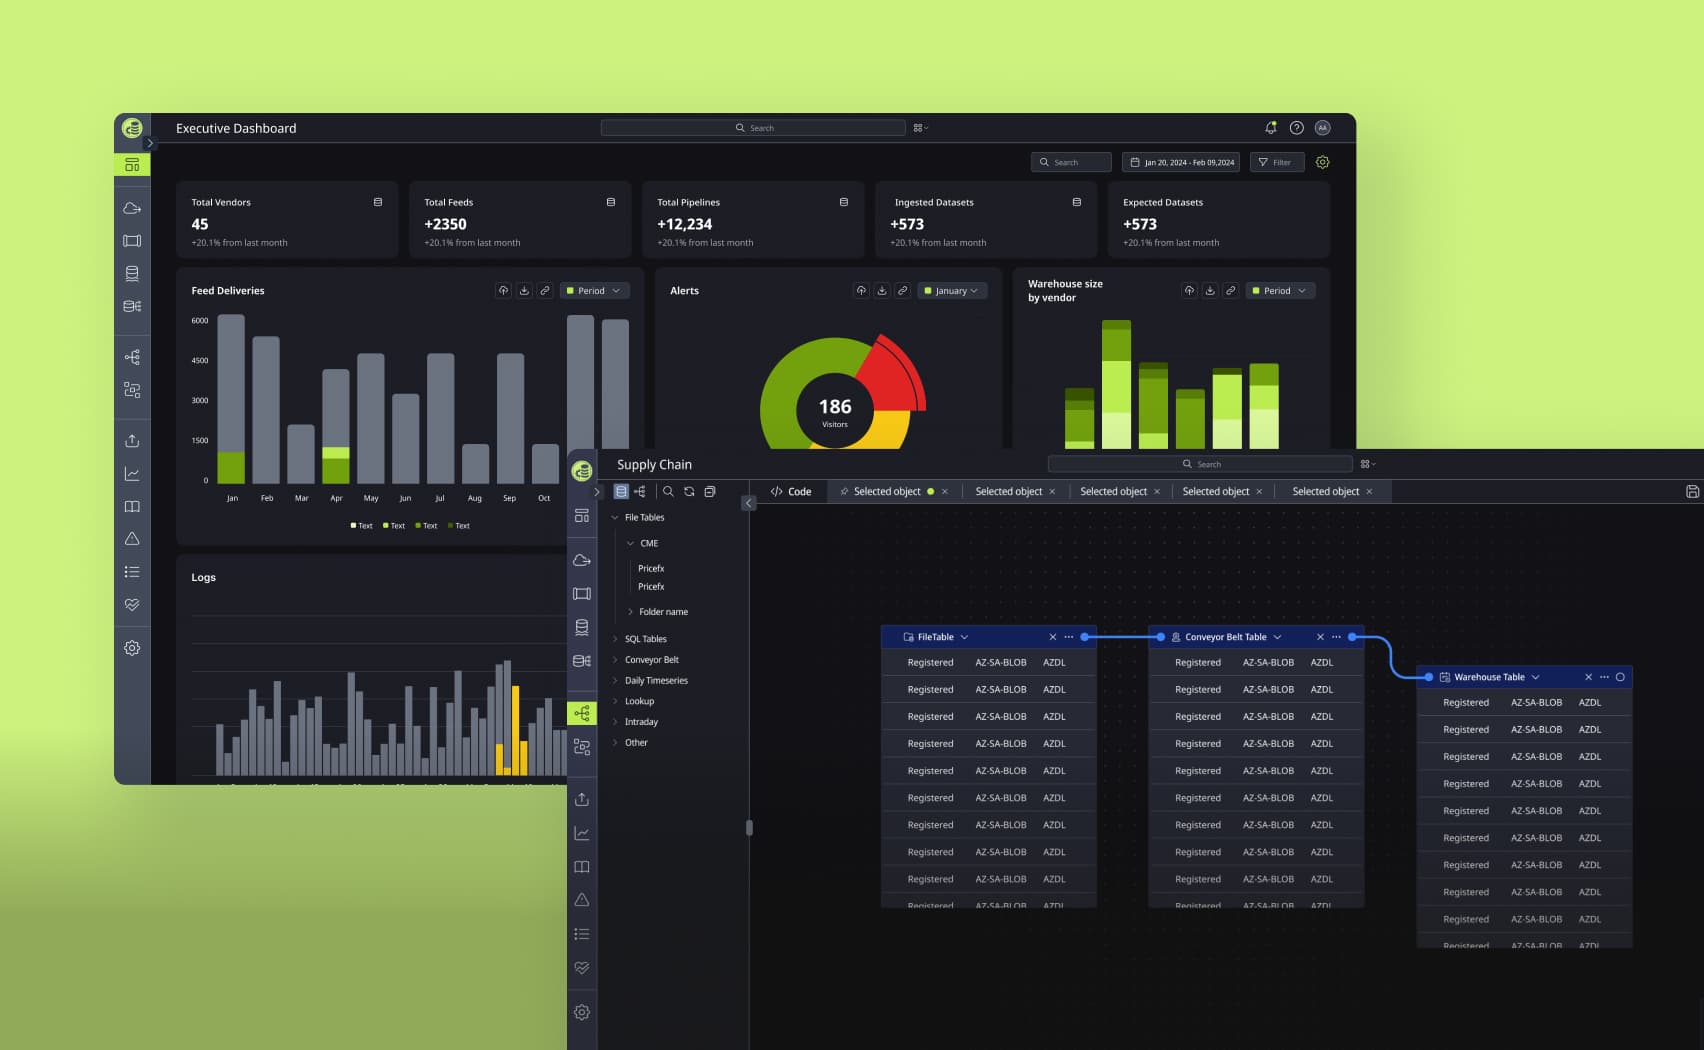Open the help question mark icon
Screen dimensions: 1704x1050
[1296, 128]
